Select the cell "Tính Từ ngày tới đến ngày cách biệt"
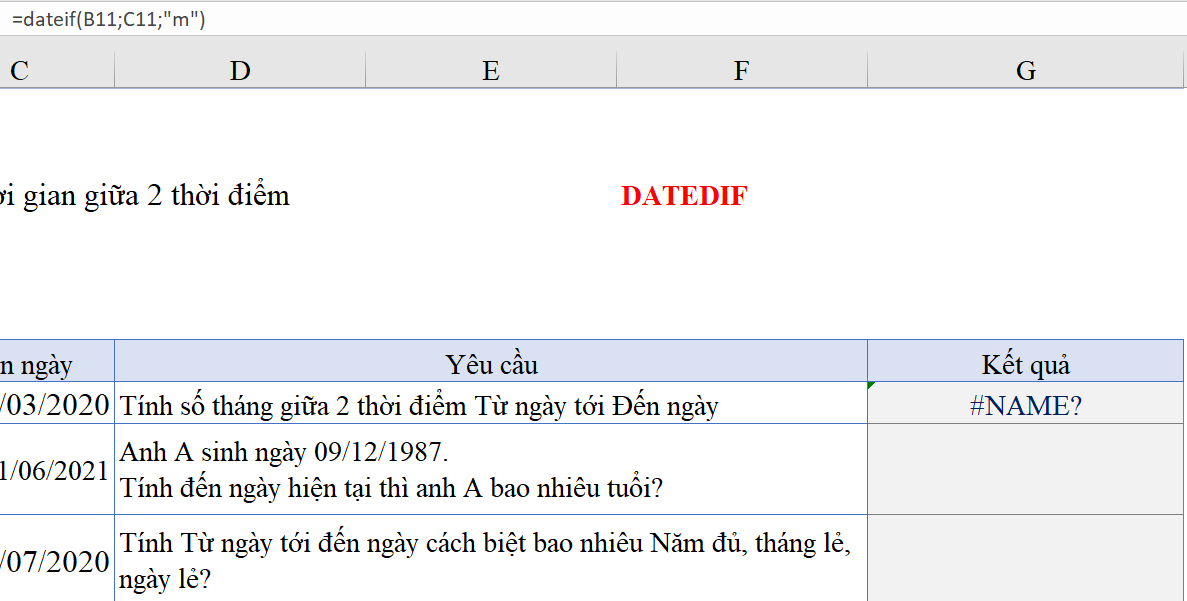Image resolution: width=1187 pixels, height=601 pixels. click(491, 559)
